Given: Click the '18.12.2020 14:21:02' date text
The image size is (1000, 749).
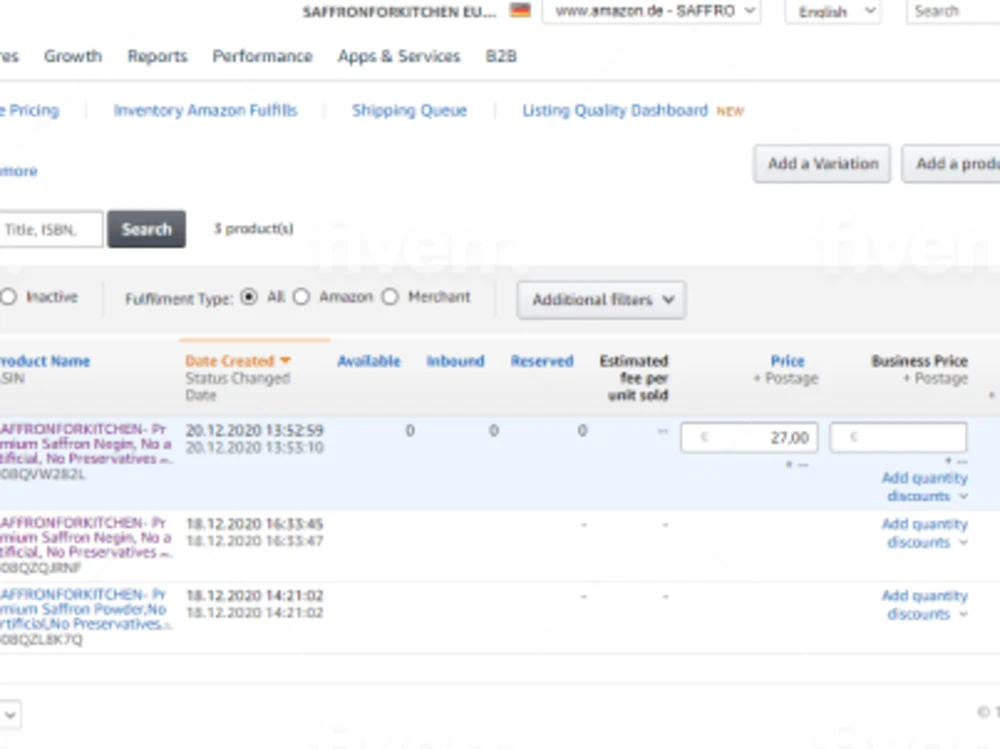Looking at the screenshot, I should [254, 596].
